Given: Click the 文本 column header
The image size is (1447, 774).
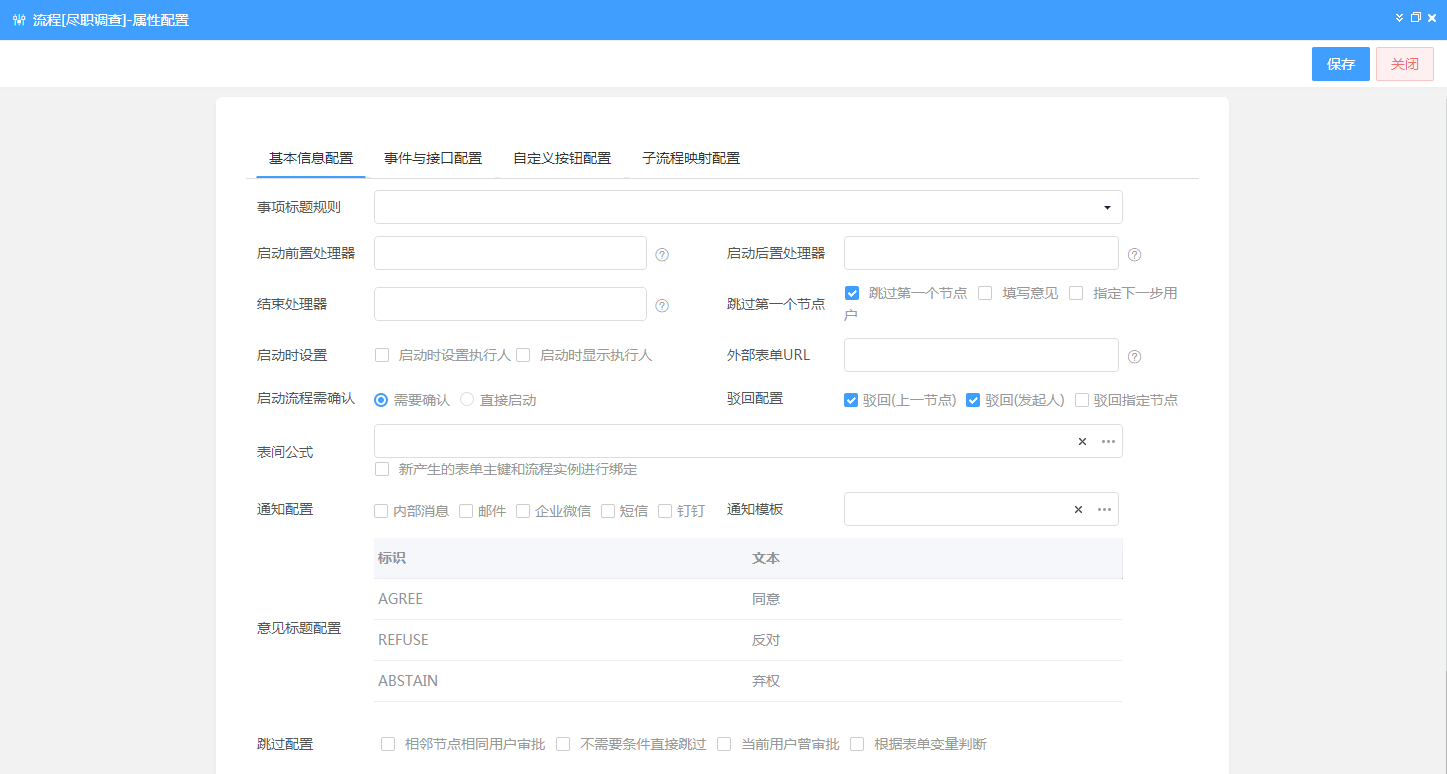Looking at the screenshot, I should click(935, 558).
